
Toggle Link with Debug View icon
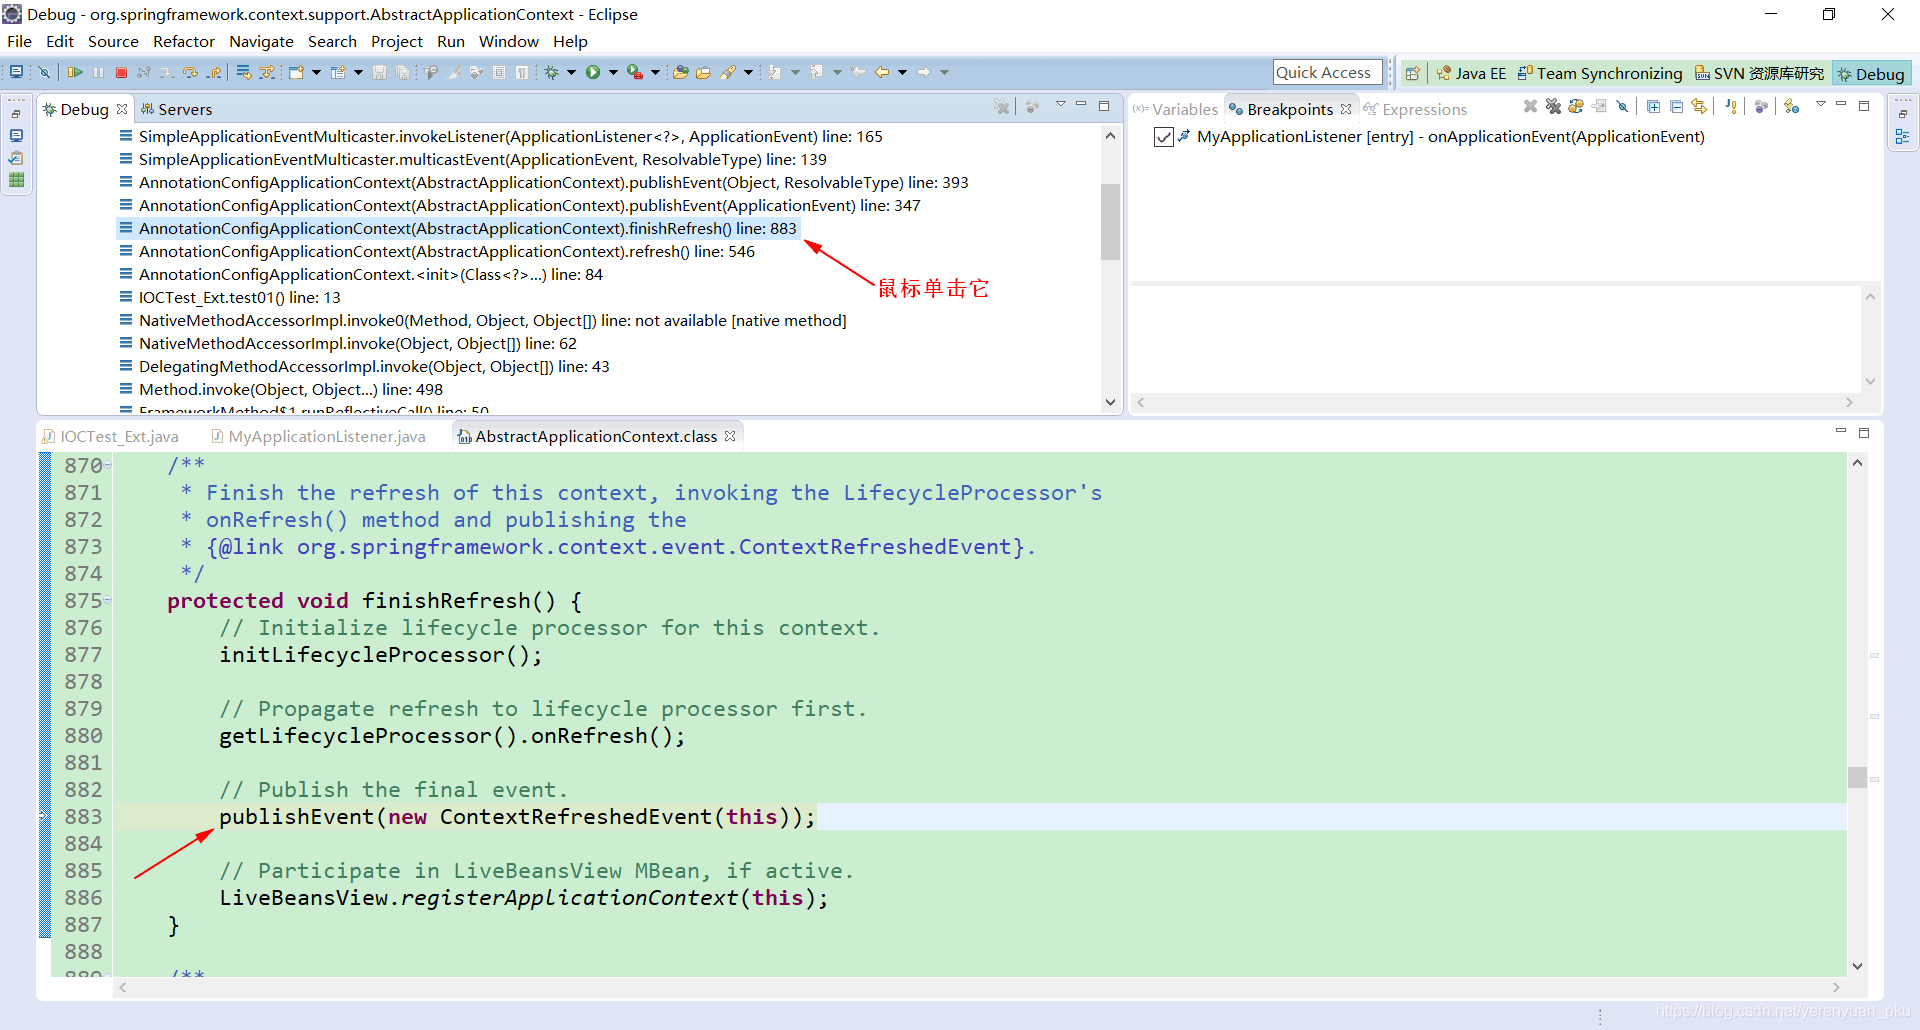tap(1699, 106)
